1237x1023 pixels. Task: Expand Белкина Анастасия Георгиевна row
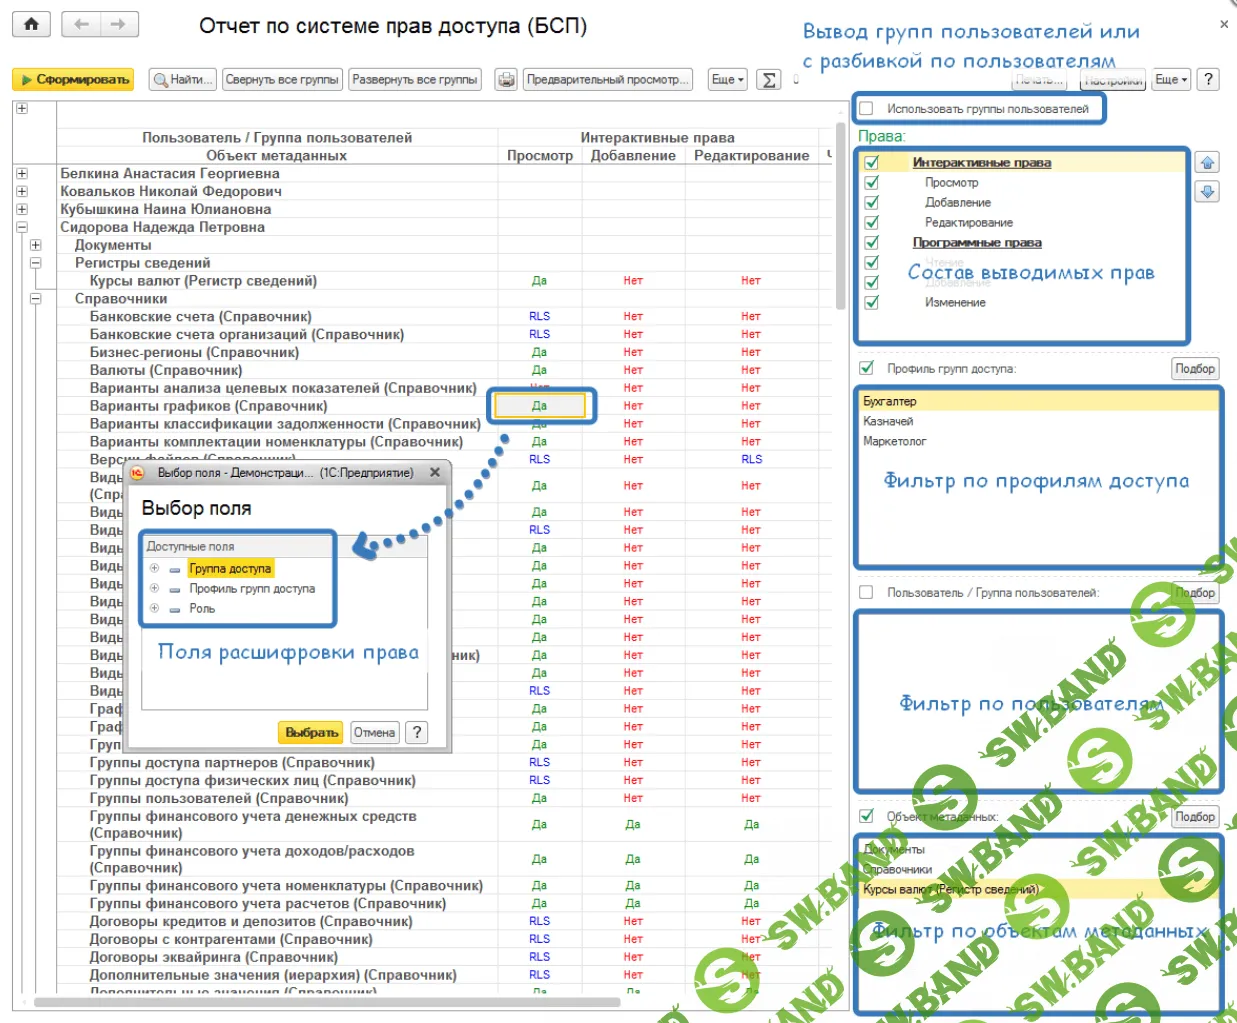pos(22,174)
